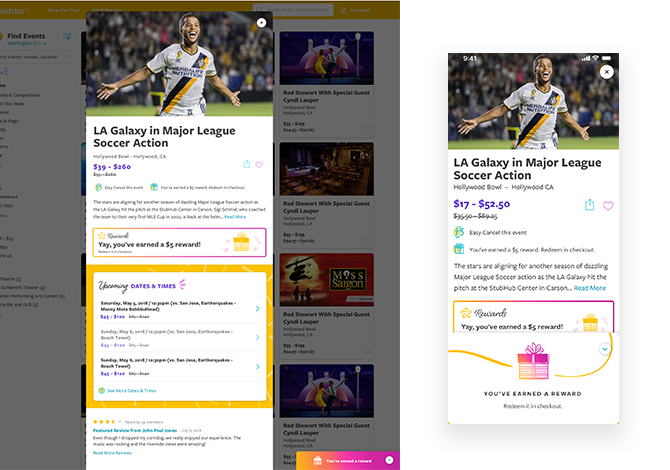The width and height of the screenshot is (670, 470).
Task: Toggle the heart favorite on mobile screen
Action: point(608,206)
